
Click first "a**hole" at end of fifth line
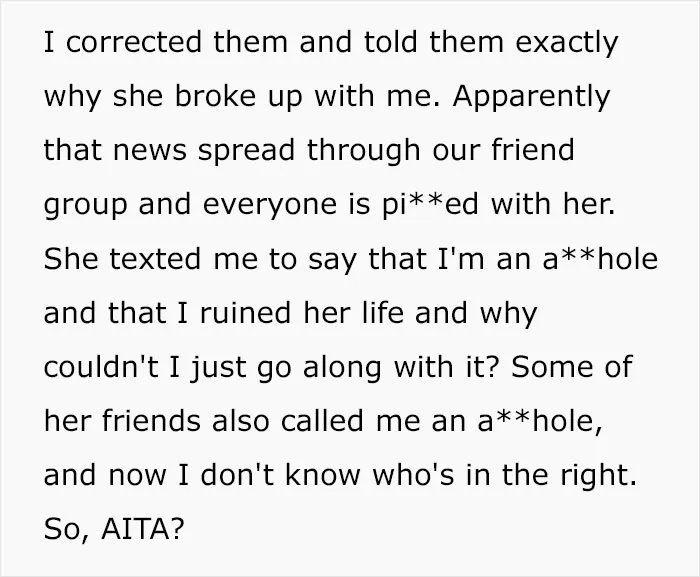600,259
